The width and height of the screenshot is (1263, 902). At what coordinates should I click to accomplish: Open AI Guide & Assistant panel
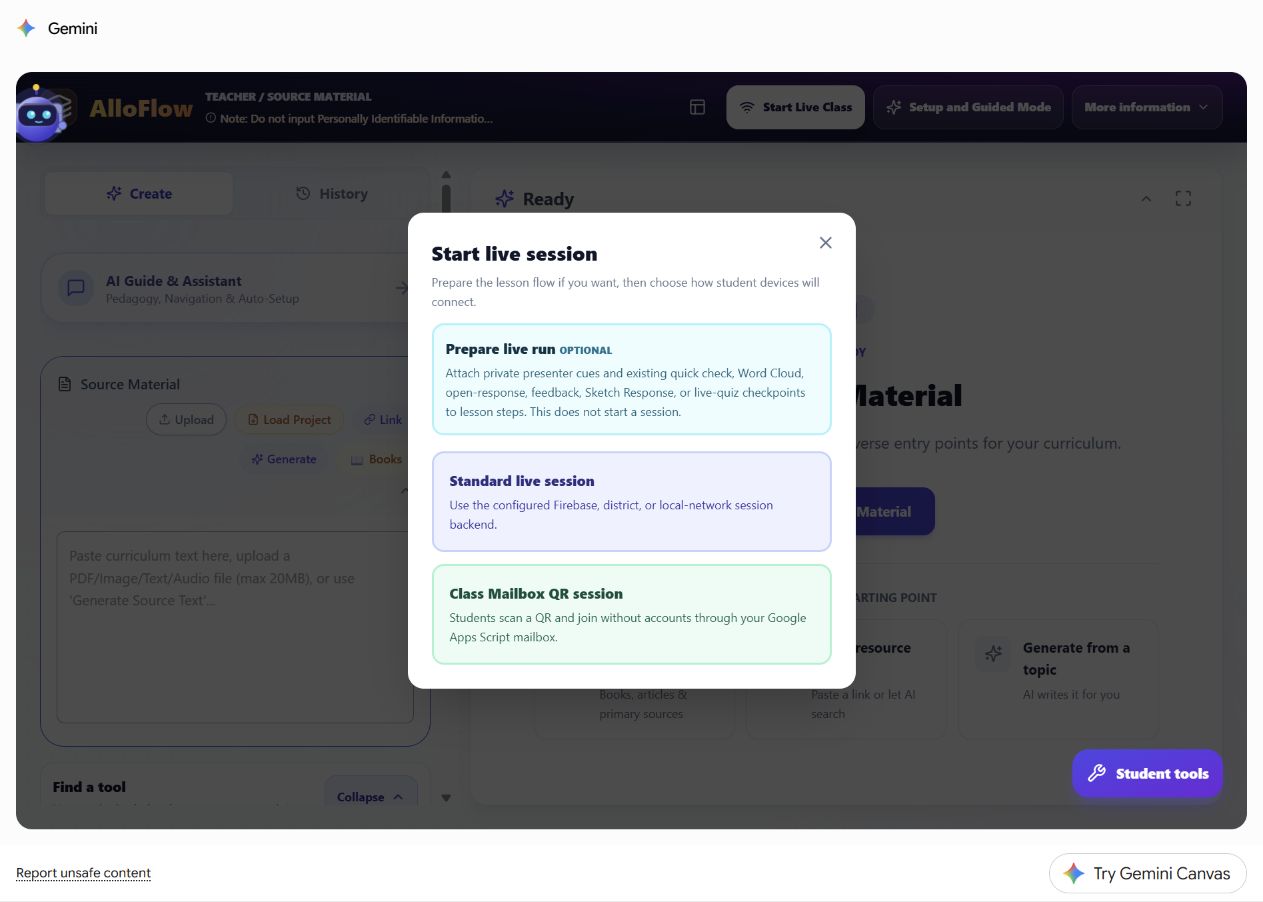tap(235, 289)
